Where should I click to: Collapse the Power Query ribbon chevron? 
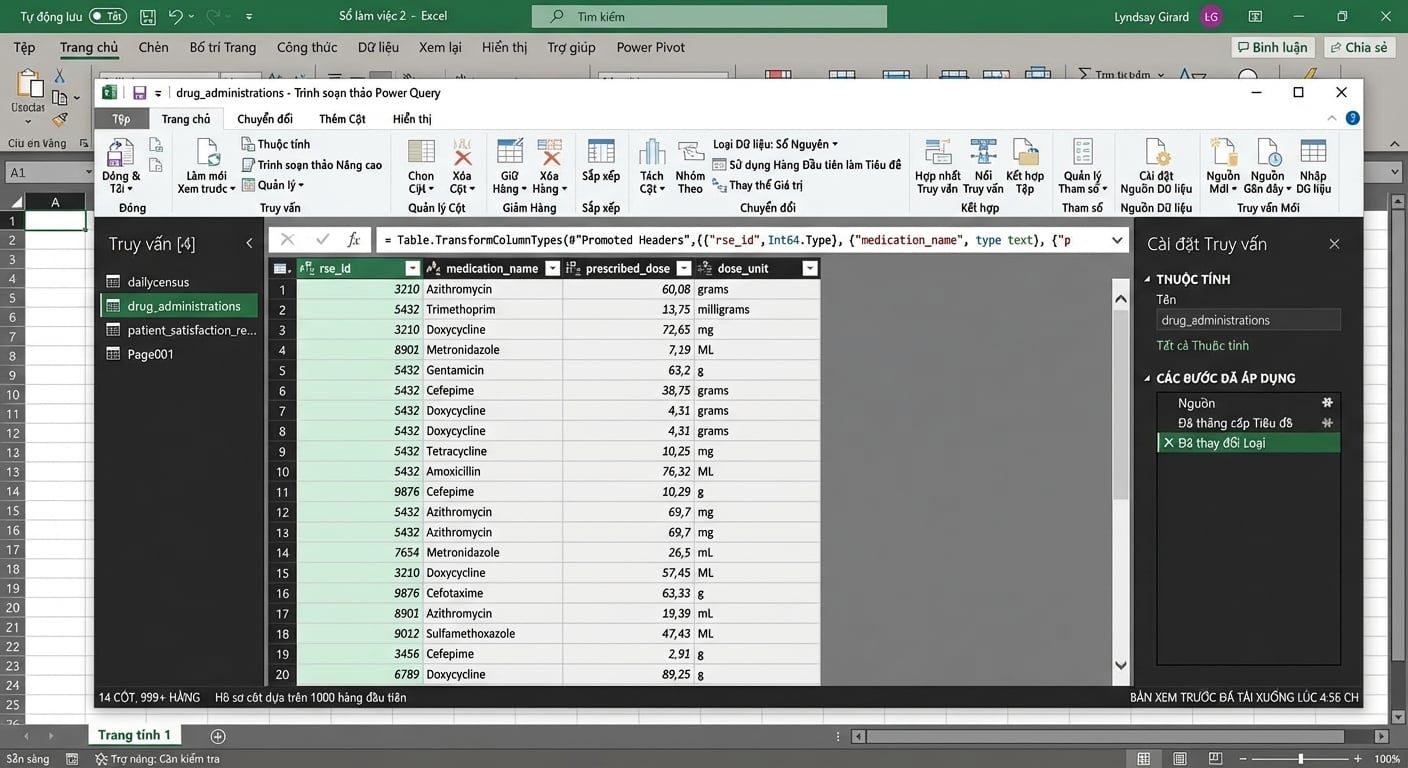click(x=1331, y=118)
